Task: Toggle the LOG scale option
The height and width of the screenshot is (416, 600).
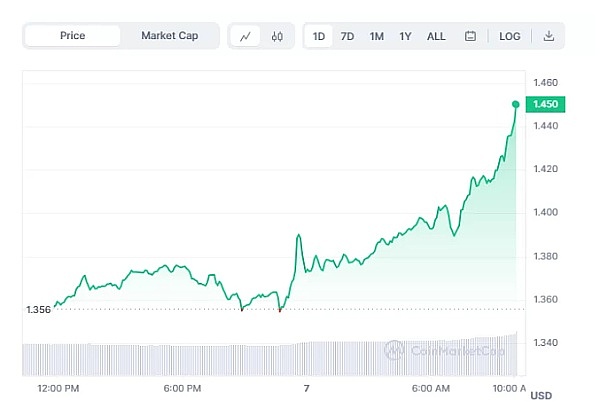Action: pos(510,37)
